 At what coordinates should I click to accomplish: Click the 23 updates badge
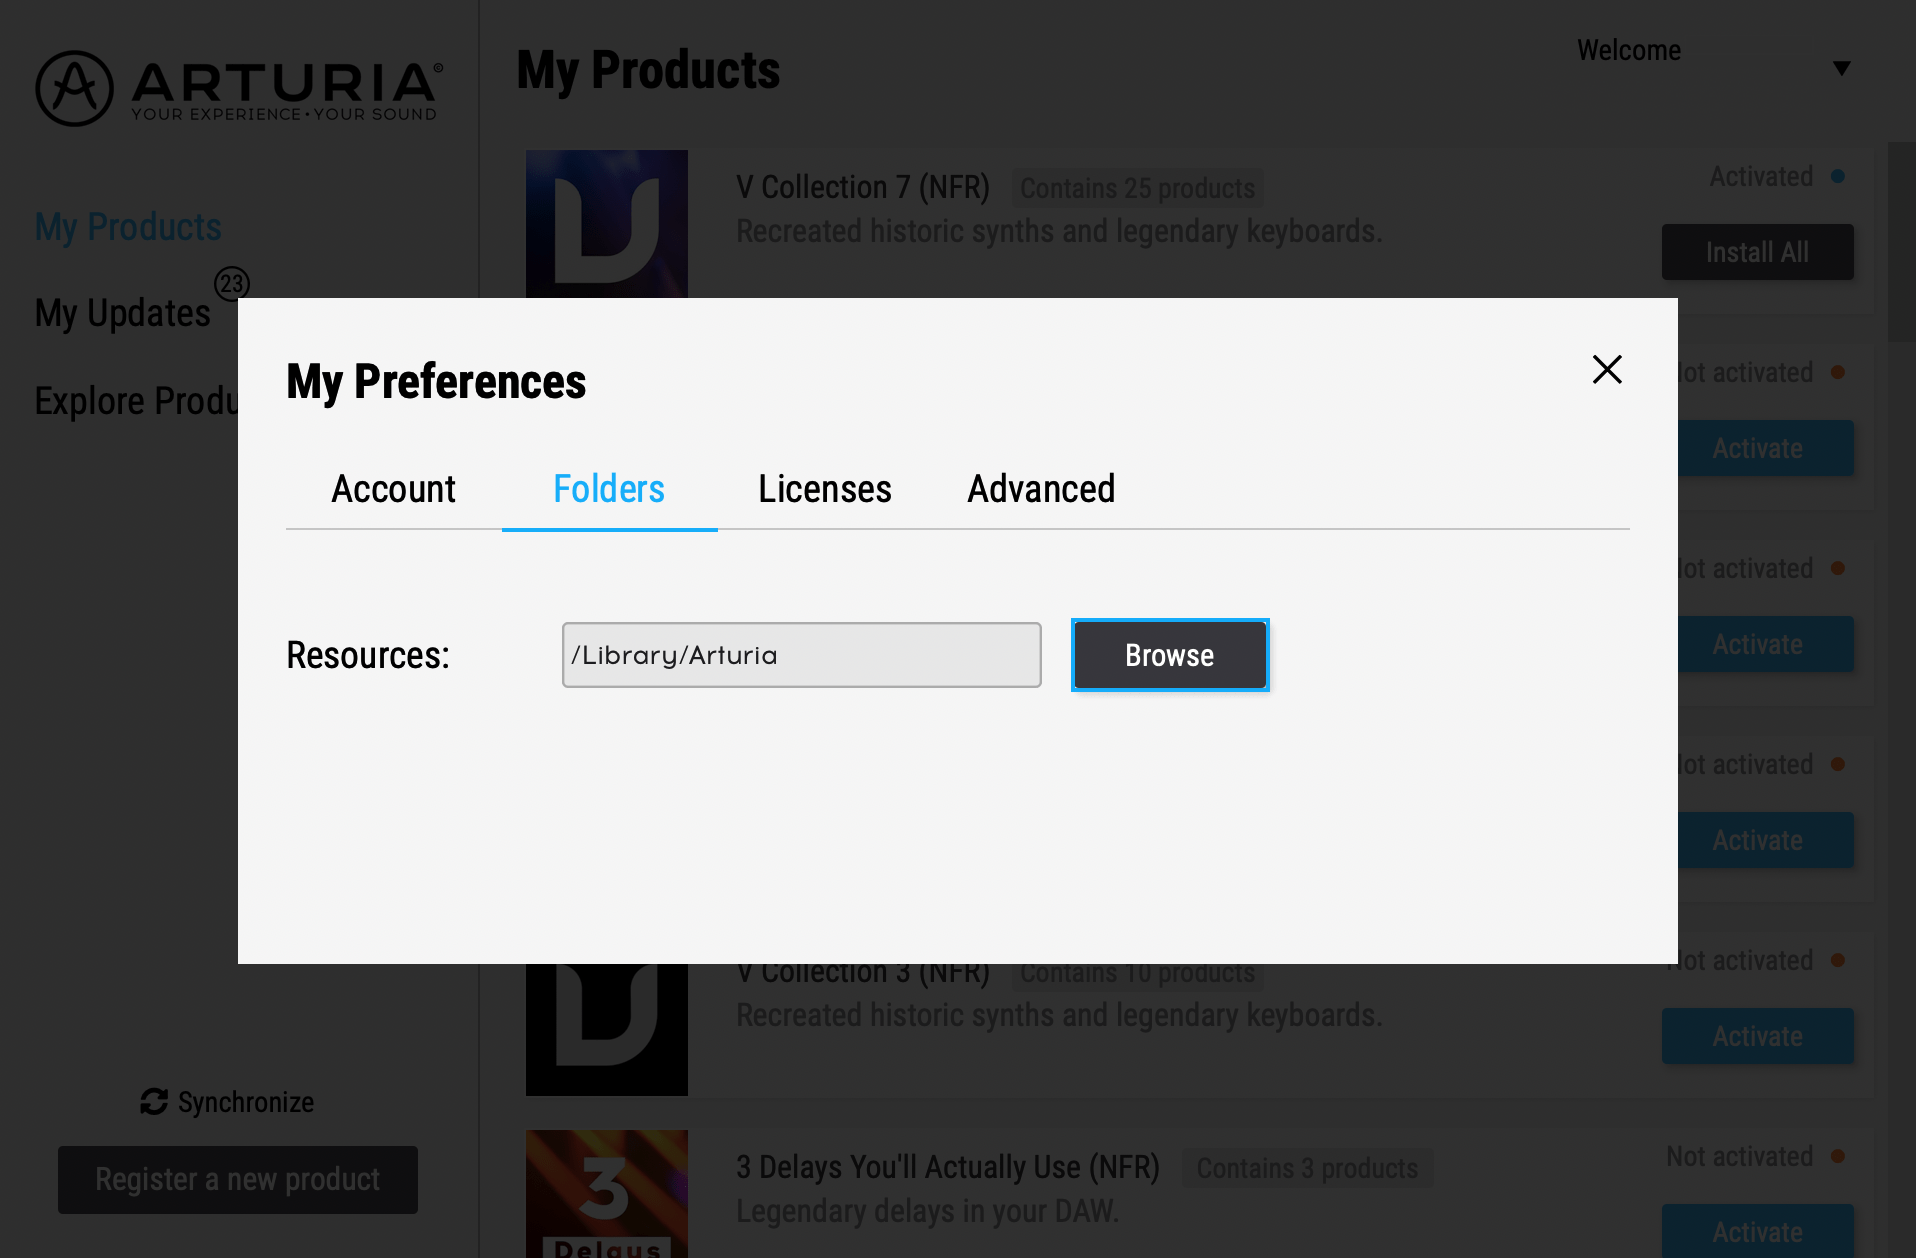point(232,284)
